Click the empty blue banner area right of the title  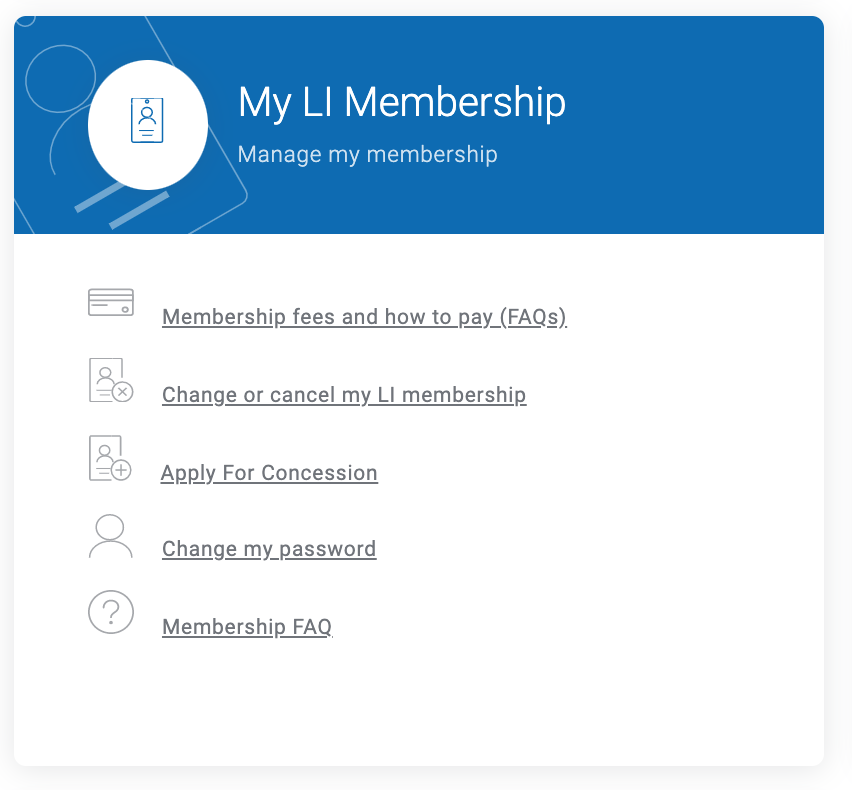(696, 125)
